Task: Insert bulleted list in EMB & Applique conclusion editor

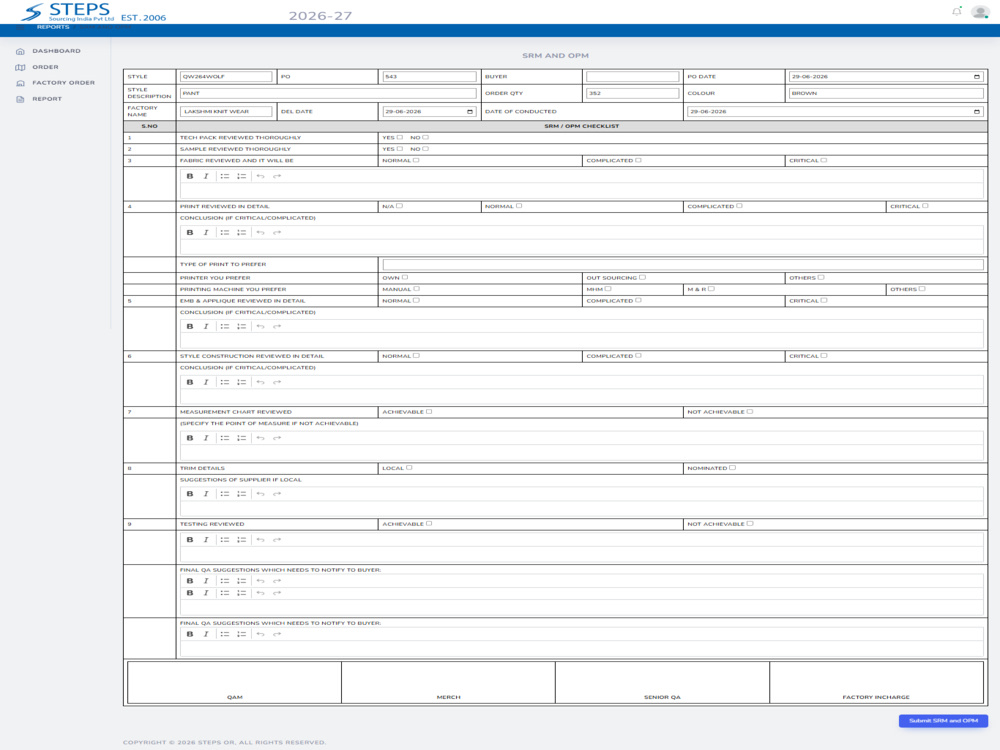Action: 224,326
